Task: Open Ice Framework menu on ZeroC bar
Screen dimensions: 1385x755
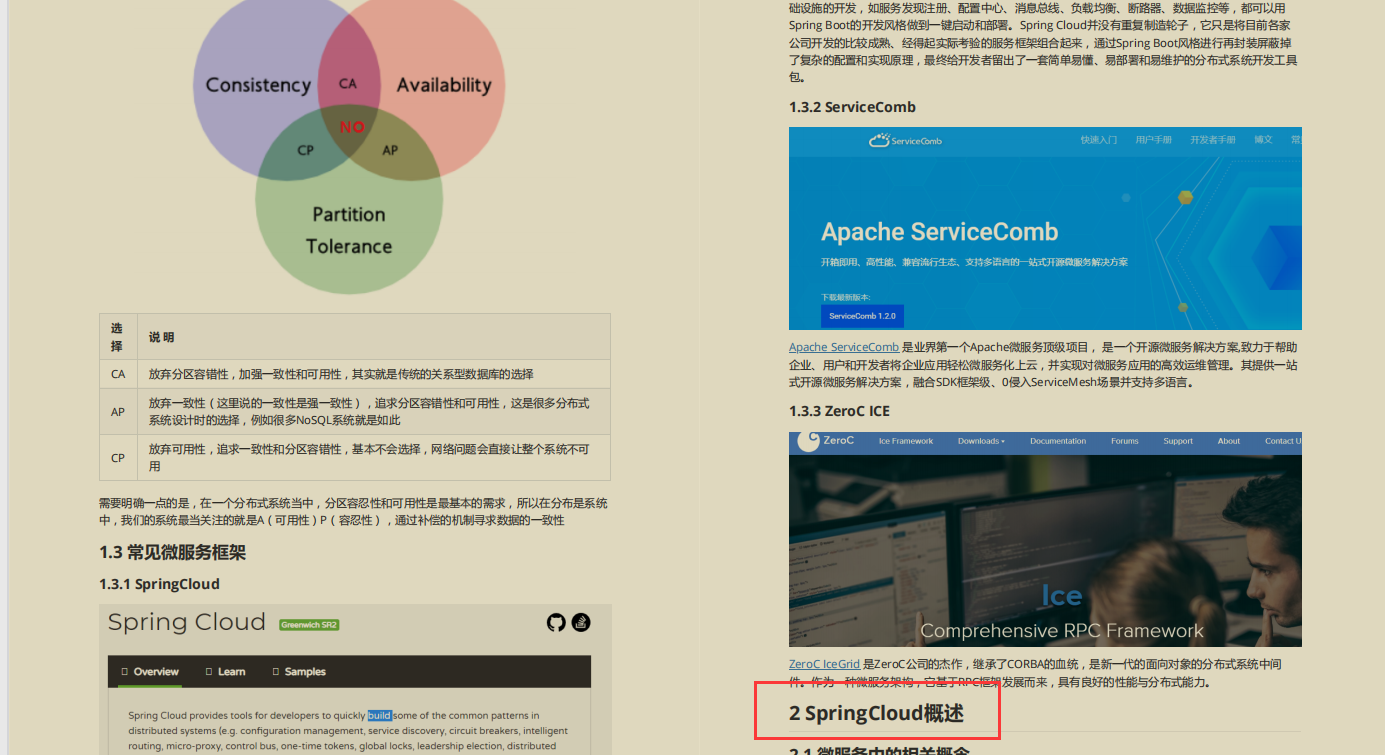Action: (905, 441)
